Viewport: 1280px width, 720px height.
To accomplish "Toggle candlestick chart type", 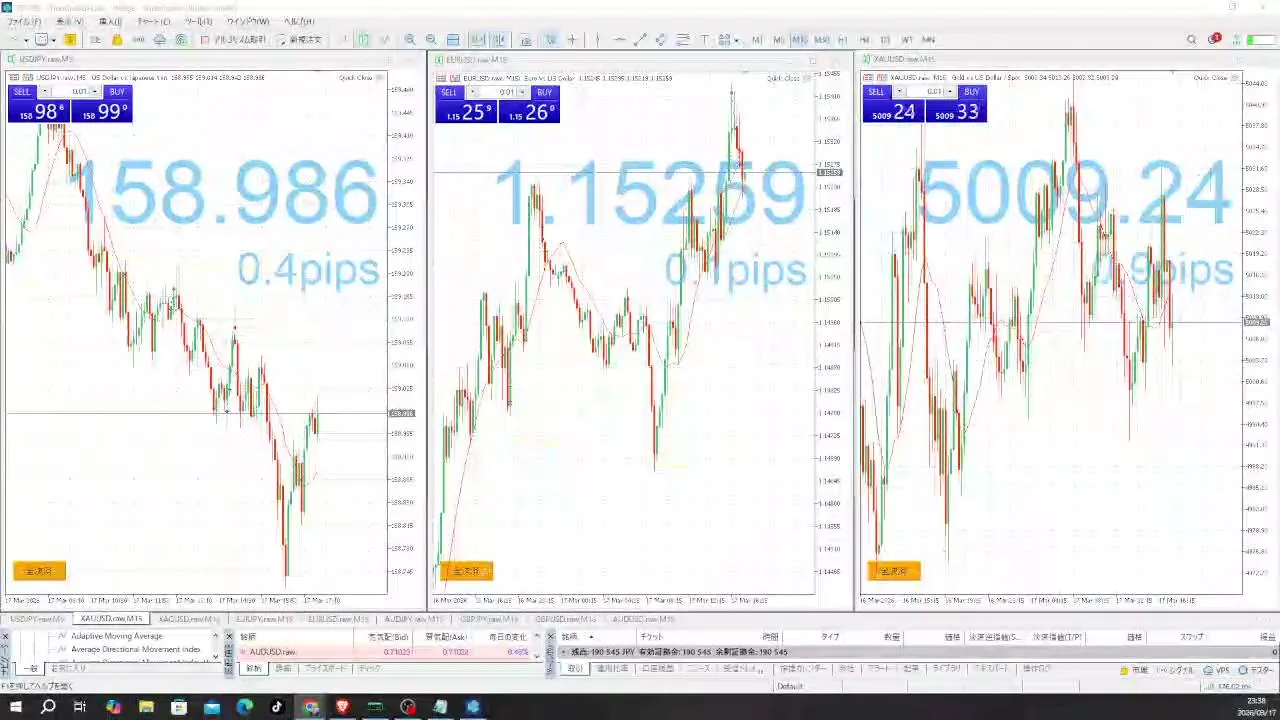I will click(363, 40).
